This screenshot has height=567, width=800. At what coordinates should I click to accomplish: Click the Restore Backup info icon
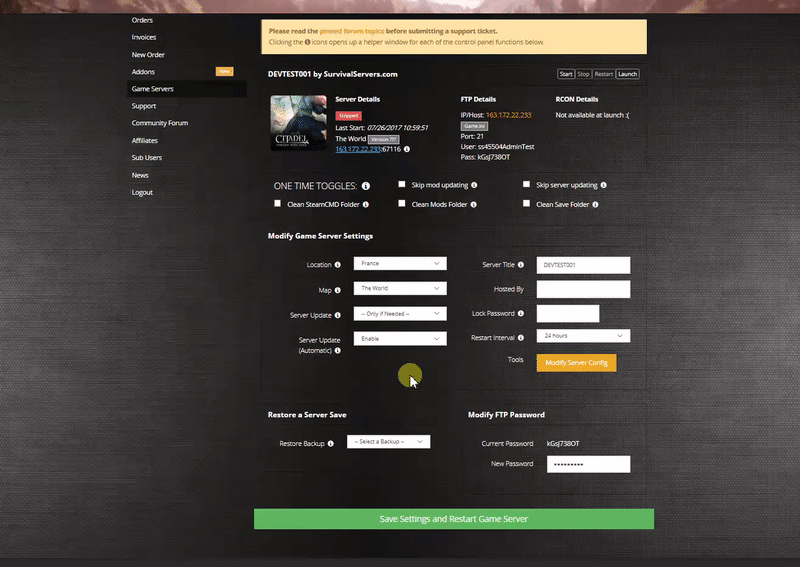click(331, 443)
